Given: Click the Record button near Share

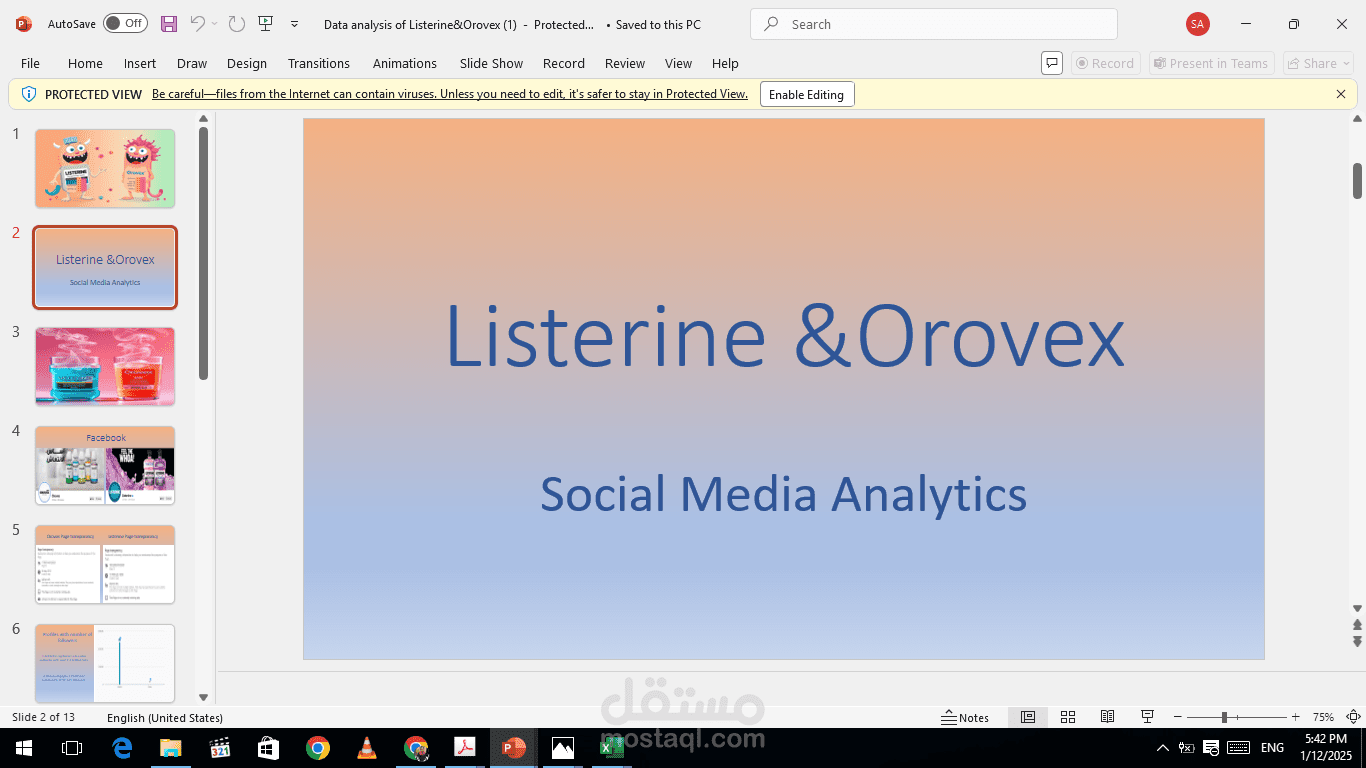Looking at the screenshot, I should [x=1105, y=63].
